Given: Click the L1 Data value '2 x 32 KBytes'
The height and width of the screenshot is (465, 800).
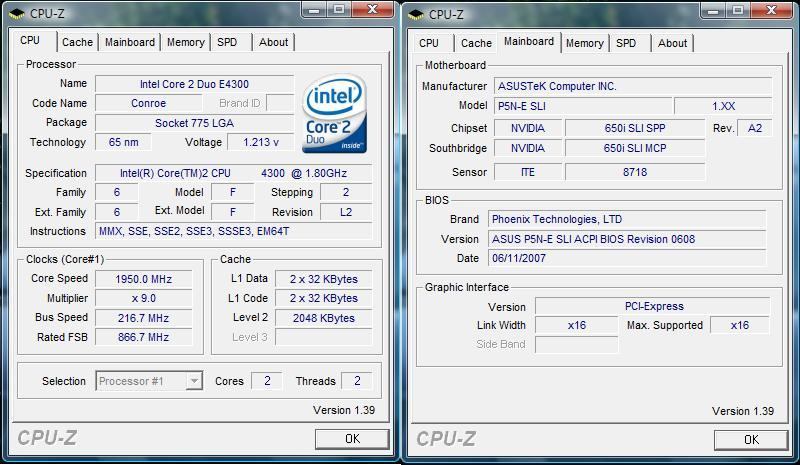Looking at the screenshot, I should (323, 279).
